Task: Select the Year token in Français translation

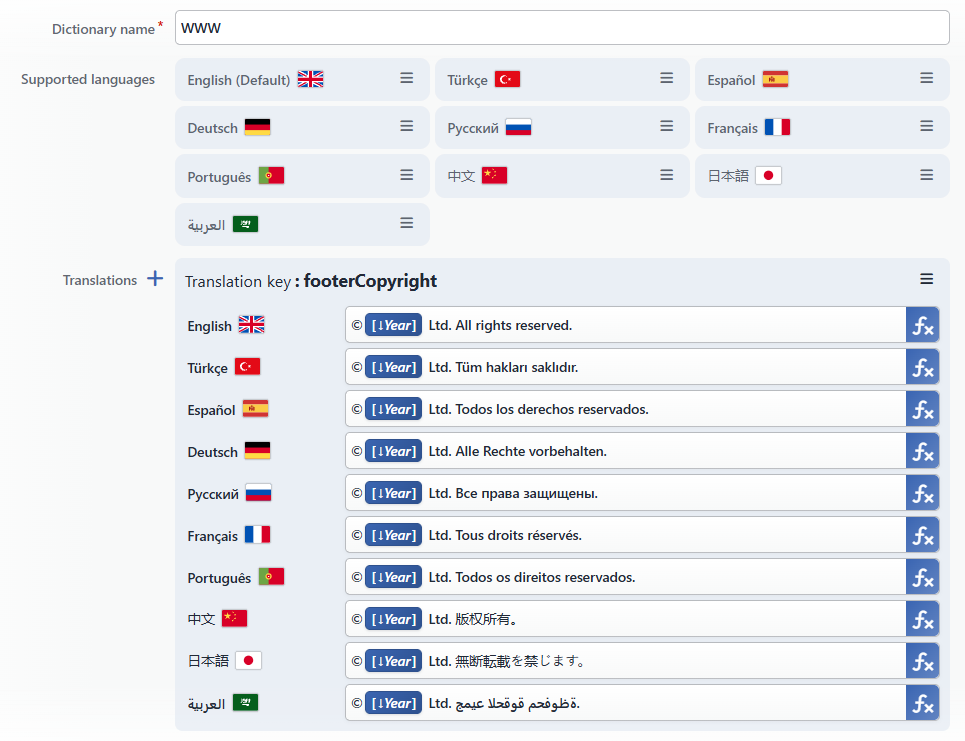Action: click(x=393, y=535)
